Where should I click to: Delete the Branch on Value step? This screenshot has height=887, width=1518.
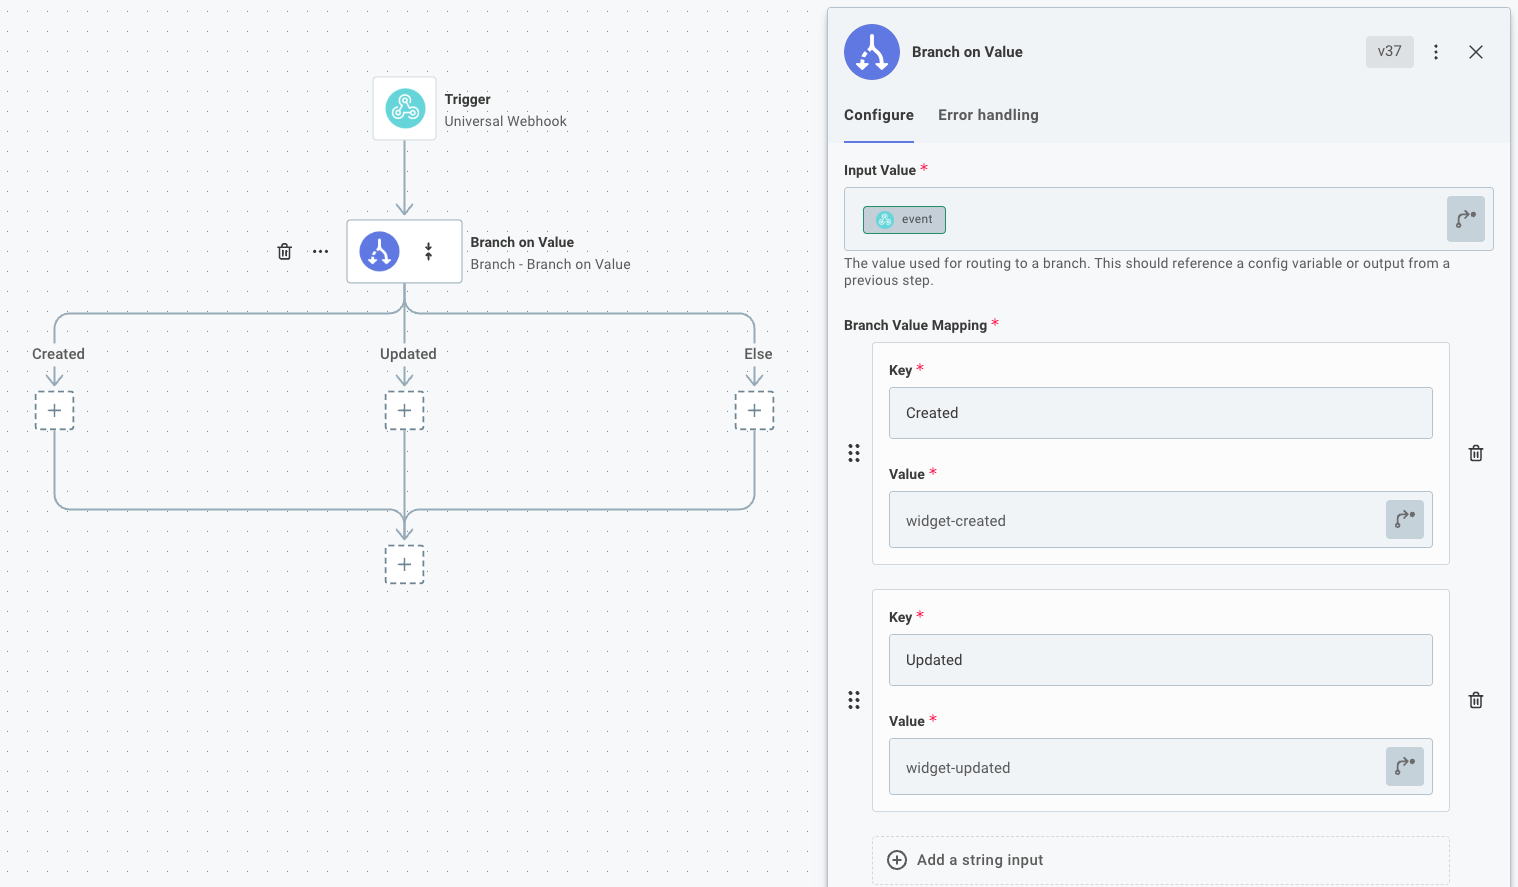point(284,252)
